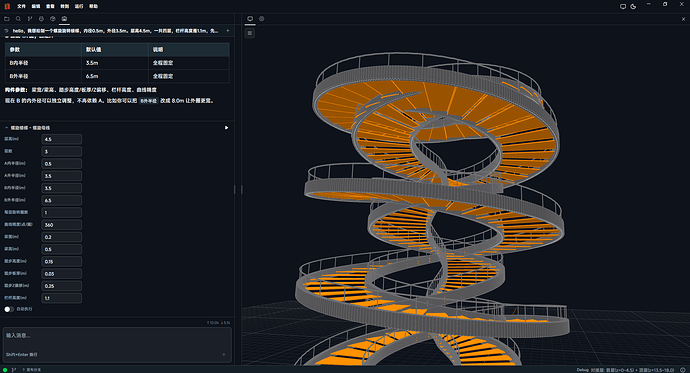The width and height of the screenshot is (690, 373).
Task: Click the hello conversation title text
Action: (x=115, y=31)
